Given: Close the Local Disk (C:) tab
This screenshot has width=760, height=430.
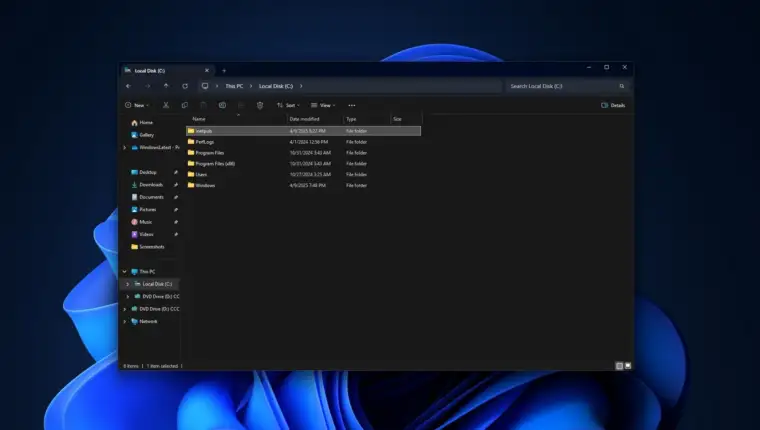Looking at the screenshot, I should coord(207,70).
